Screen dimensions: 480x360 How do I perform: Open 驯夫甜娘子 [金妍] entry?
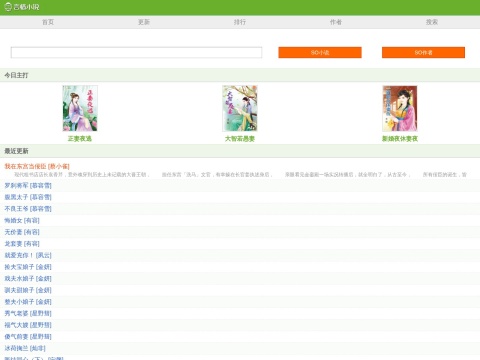28,290
